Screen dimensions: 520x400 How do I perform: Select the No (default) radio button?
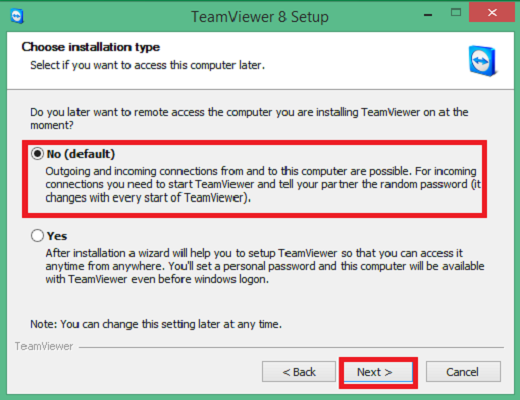37,154
